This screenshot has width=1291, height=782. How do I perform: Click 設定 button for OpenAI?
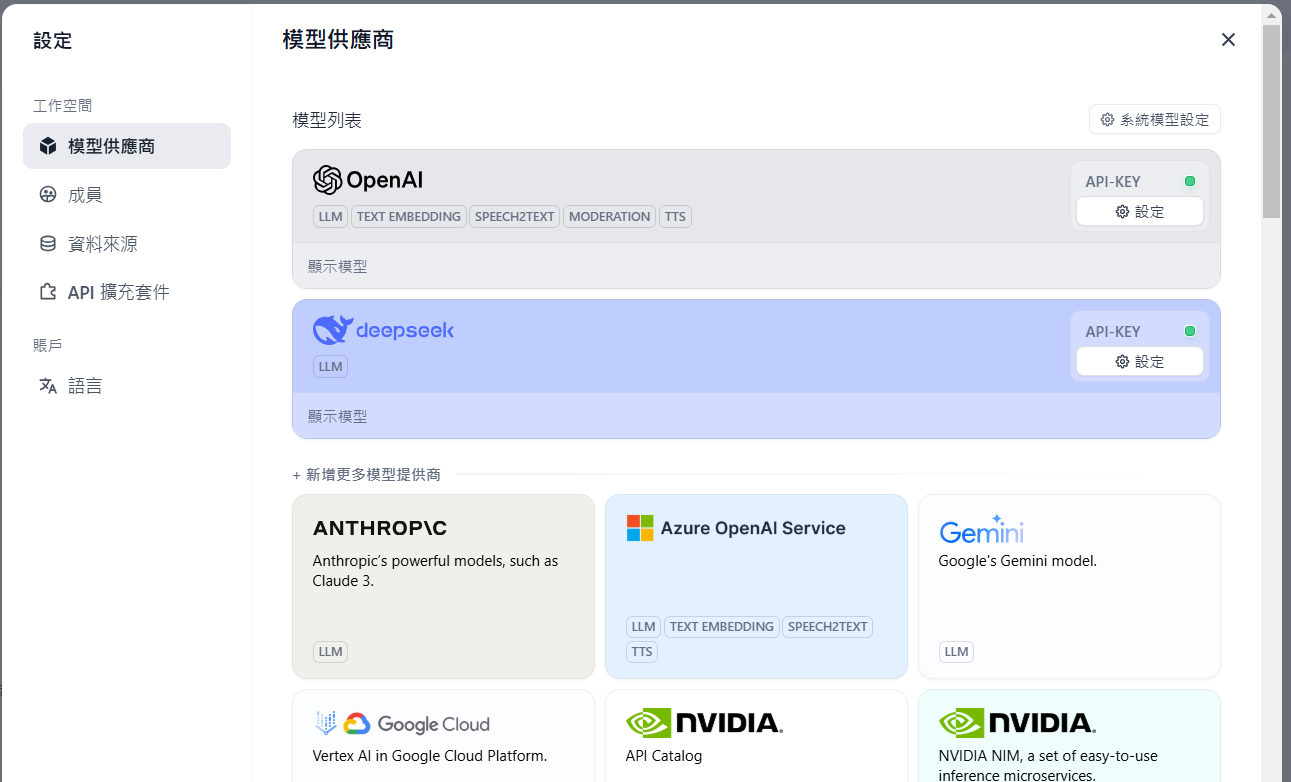coord(1140,212)
